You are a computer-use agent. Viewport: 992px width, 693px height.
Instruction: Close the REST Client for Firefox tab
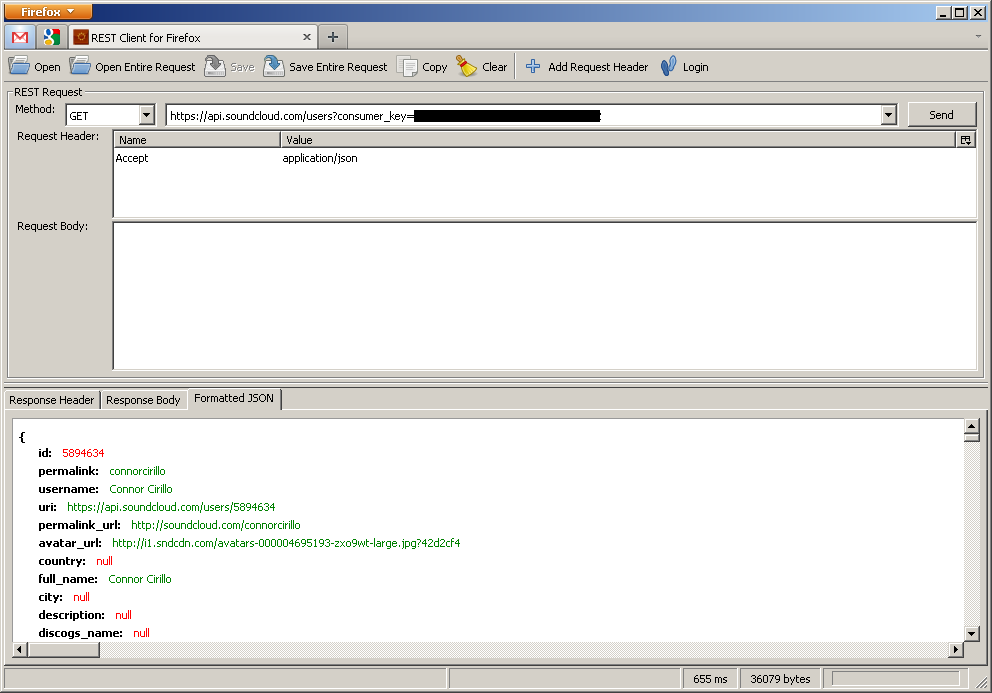coord(308,37)
